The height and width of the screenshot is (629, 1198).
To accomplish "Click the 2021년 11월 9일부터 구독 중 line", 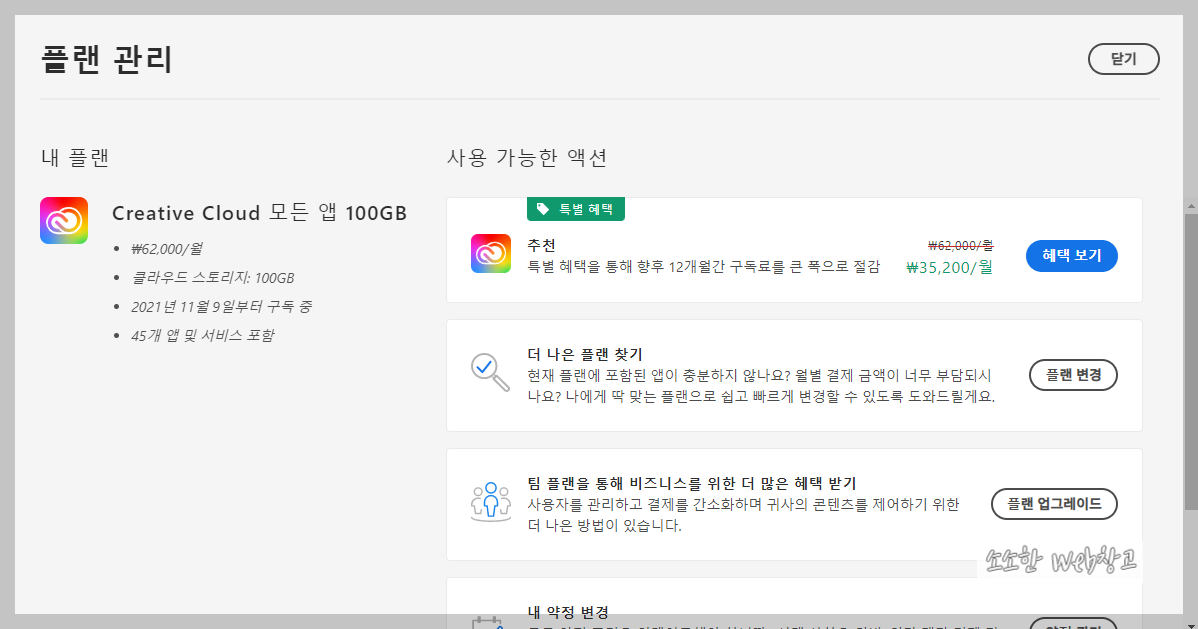I will click(222, 306).
